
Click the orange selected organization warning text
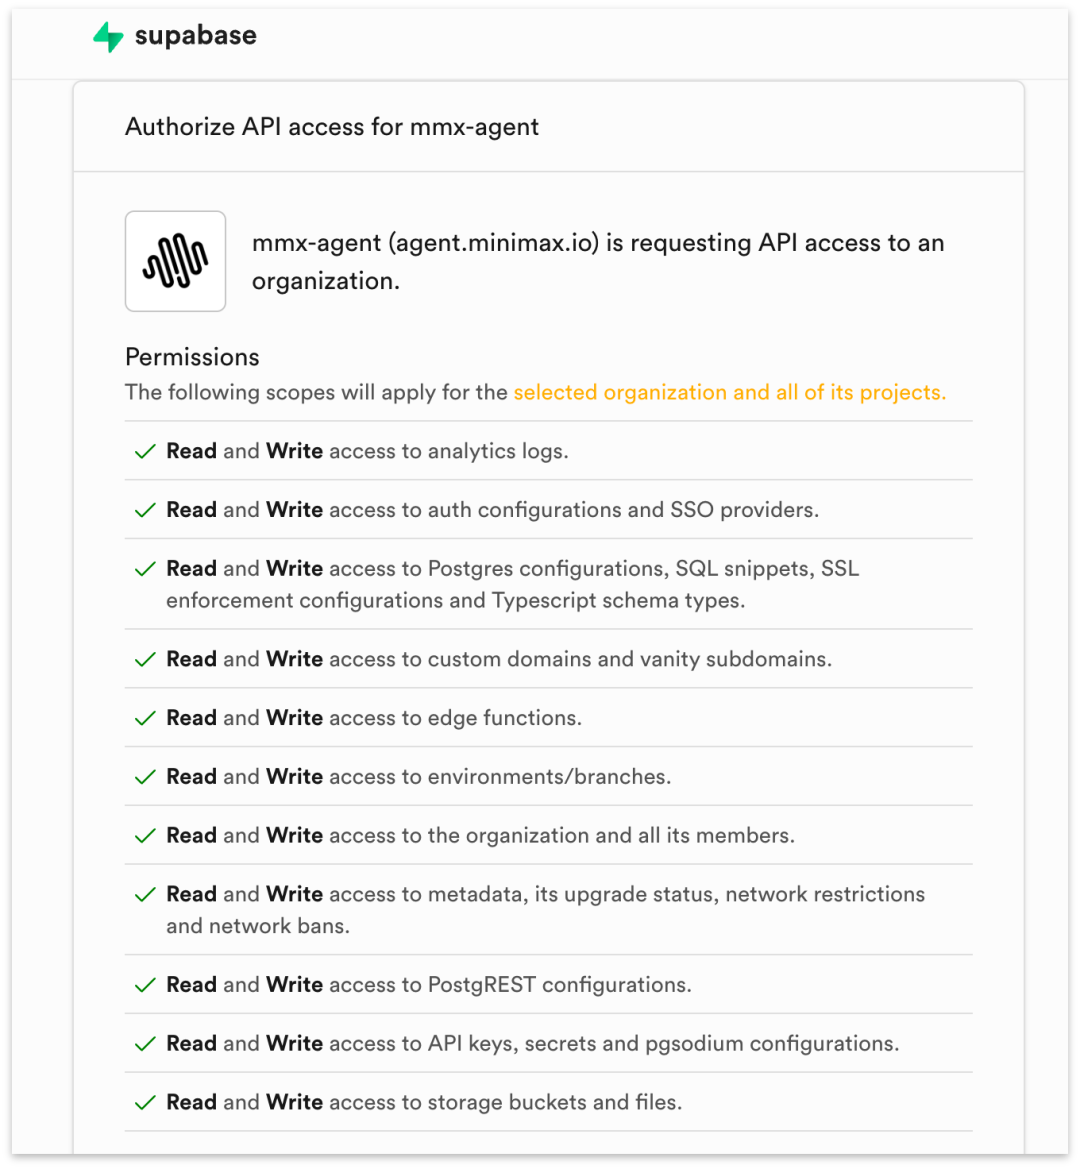click(730, 392)
